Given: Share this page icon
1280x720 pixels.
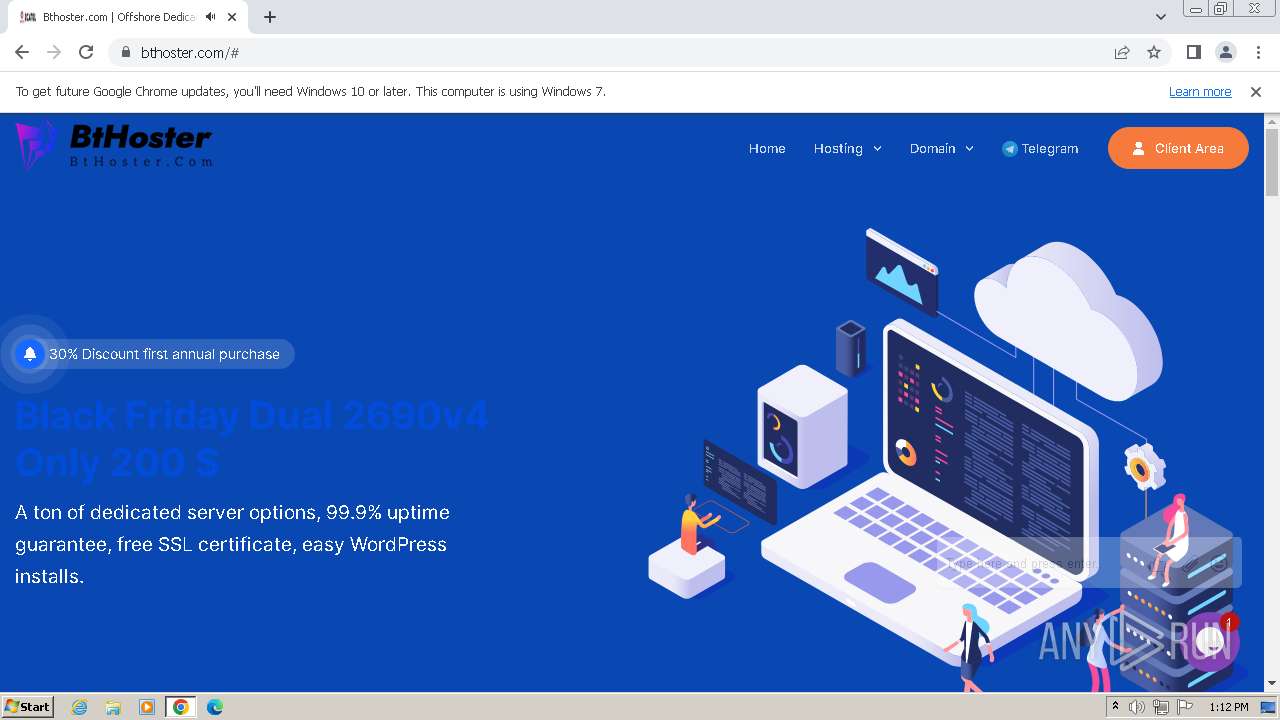Looking at the screenshot, I should click(1122, 52).
